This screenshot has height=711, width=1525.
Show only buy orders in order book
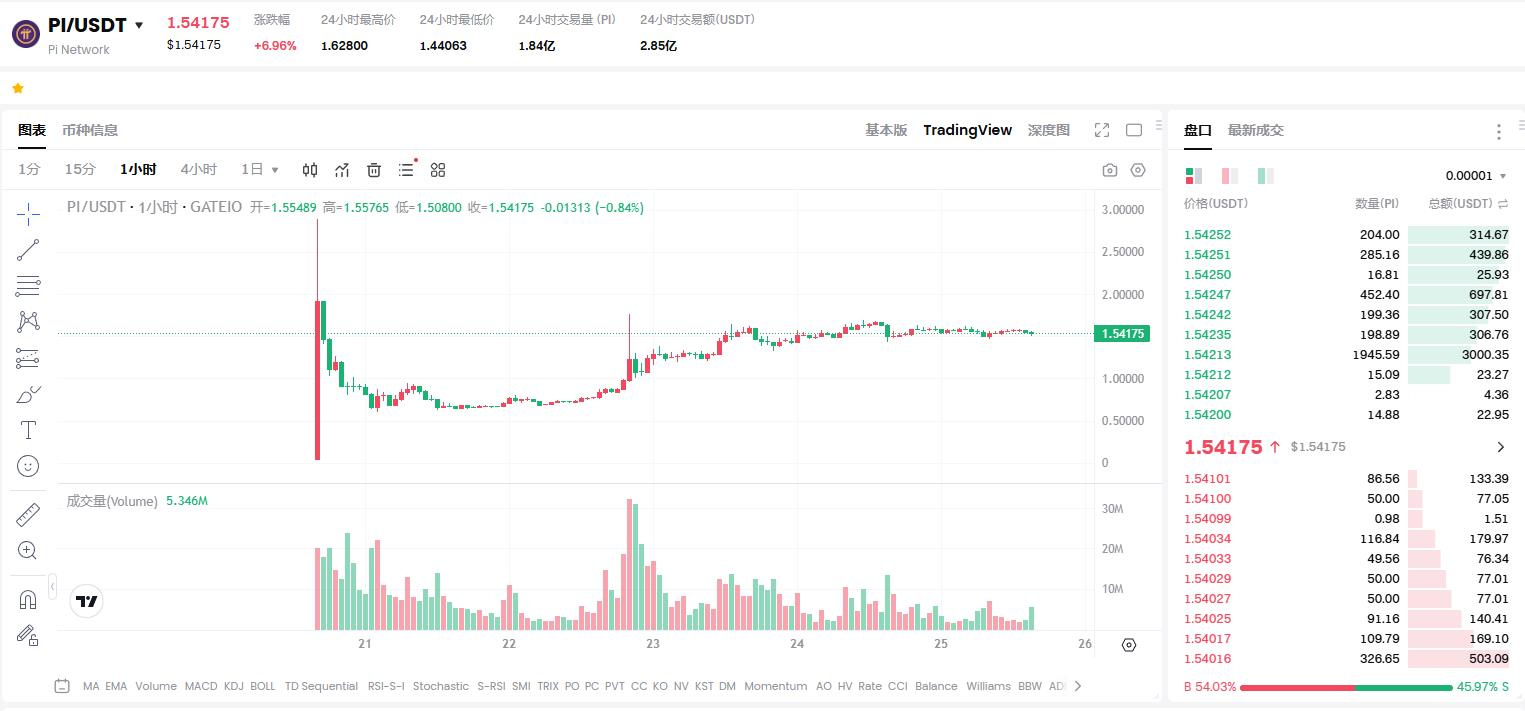point(1265,176)
